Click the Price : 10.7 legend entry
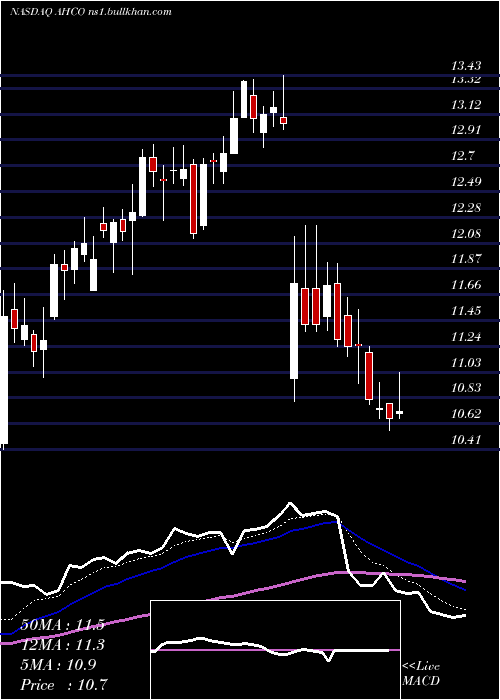The width and height of the screenshot is (500, 700). click(63, 685)
